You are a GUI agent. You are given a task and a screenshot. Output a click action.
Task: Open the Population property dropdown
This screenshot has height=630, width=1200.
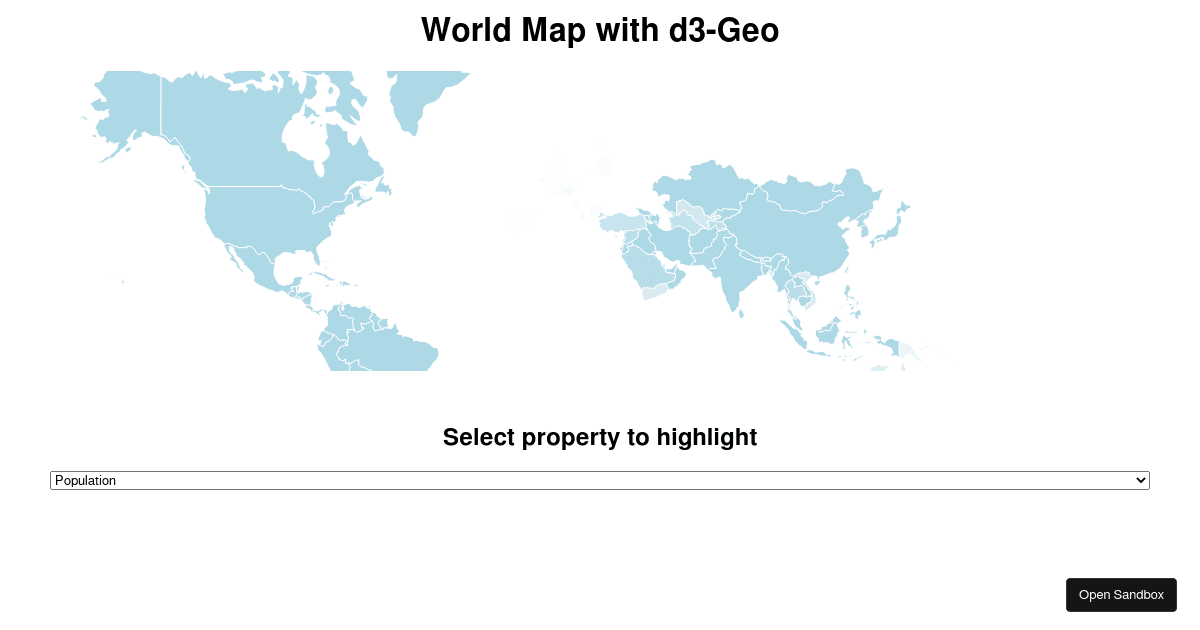pos(600,481)
